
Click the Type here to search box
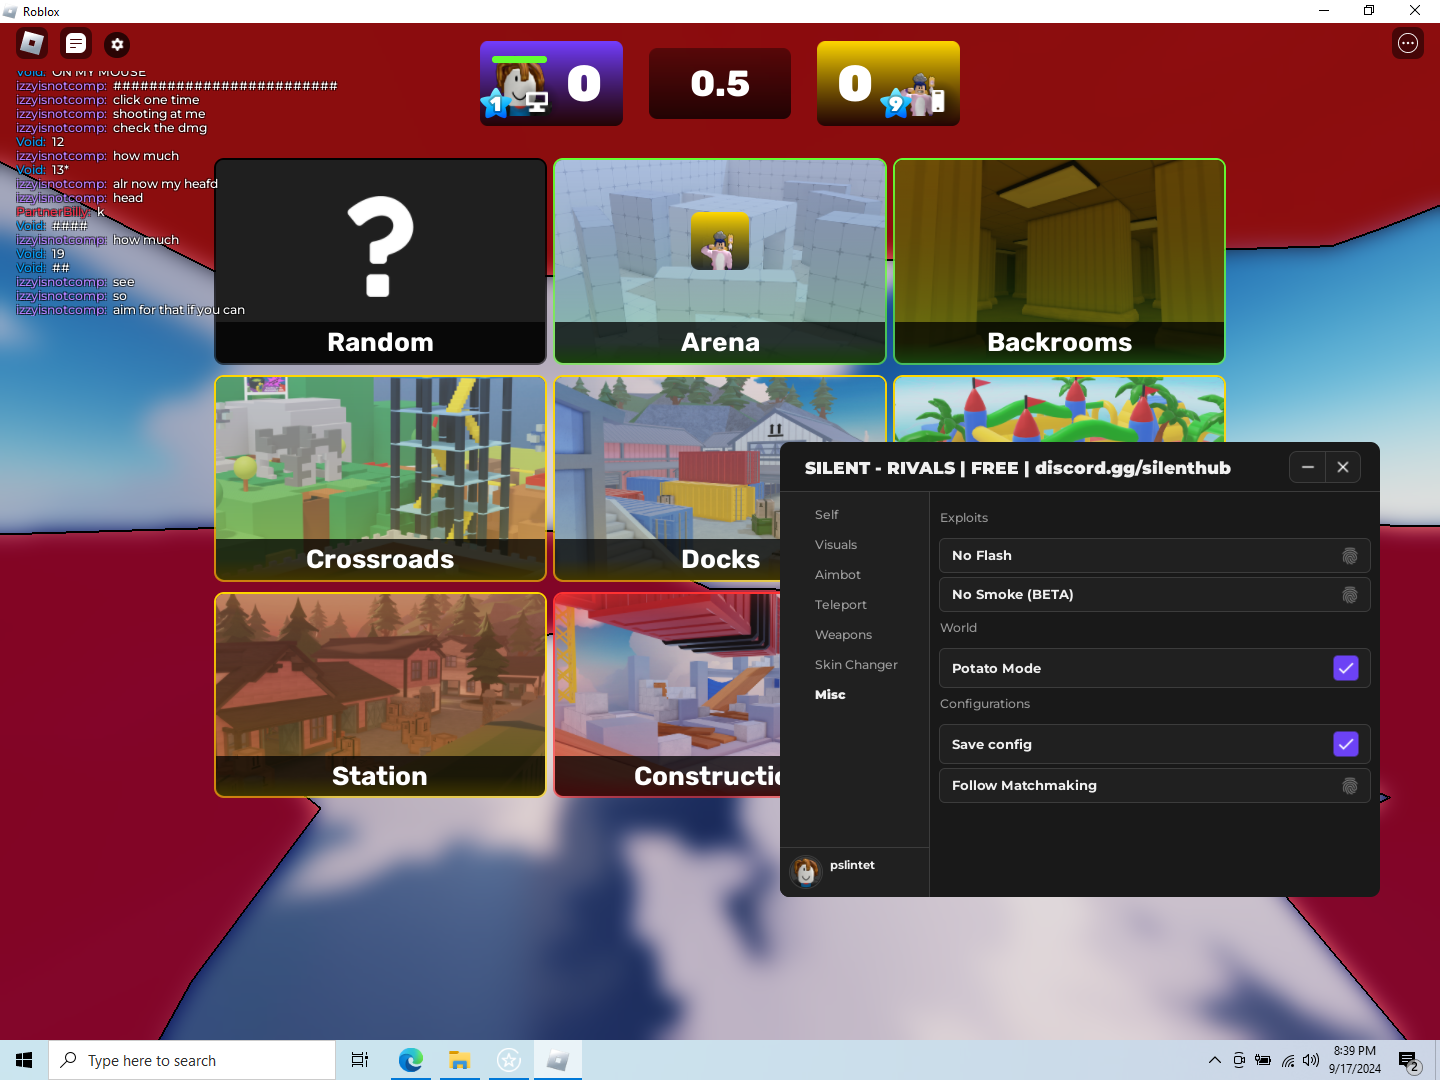[192, 1060]
